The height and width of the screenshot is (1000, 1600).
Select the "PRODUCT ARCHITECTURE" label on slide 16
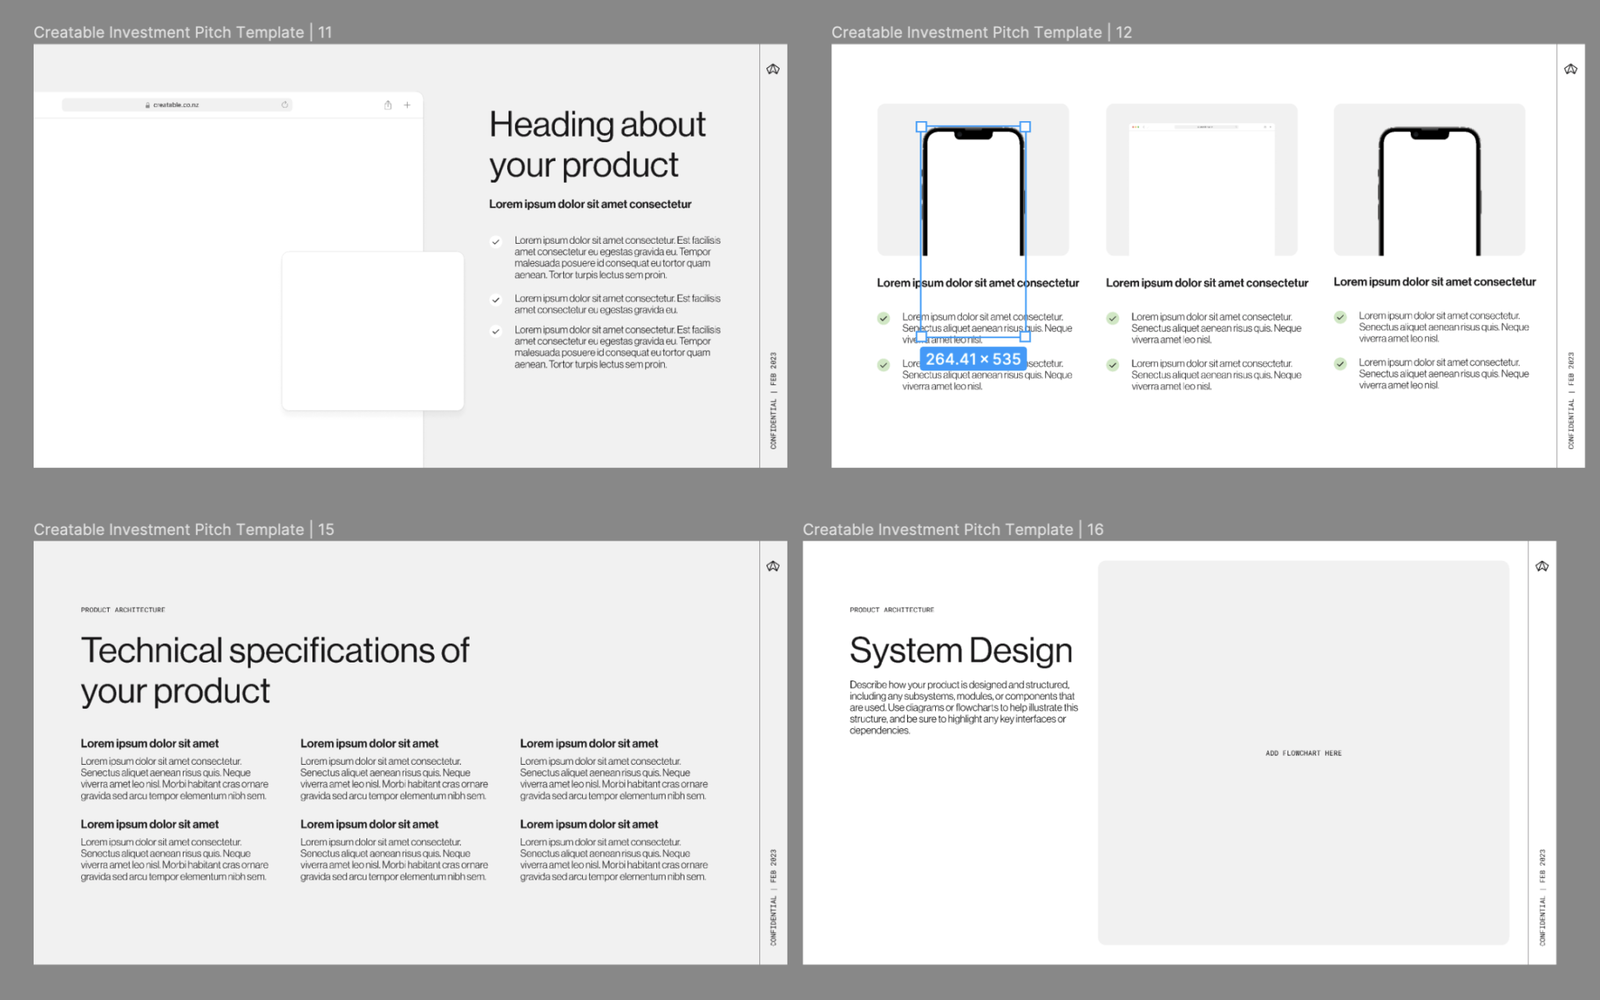[892, 610]
